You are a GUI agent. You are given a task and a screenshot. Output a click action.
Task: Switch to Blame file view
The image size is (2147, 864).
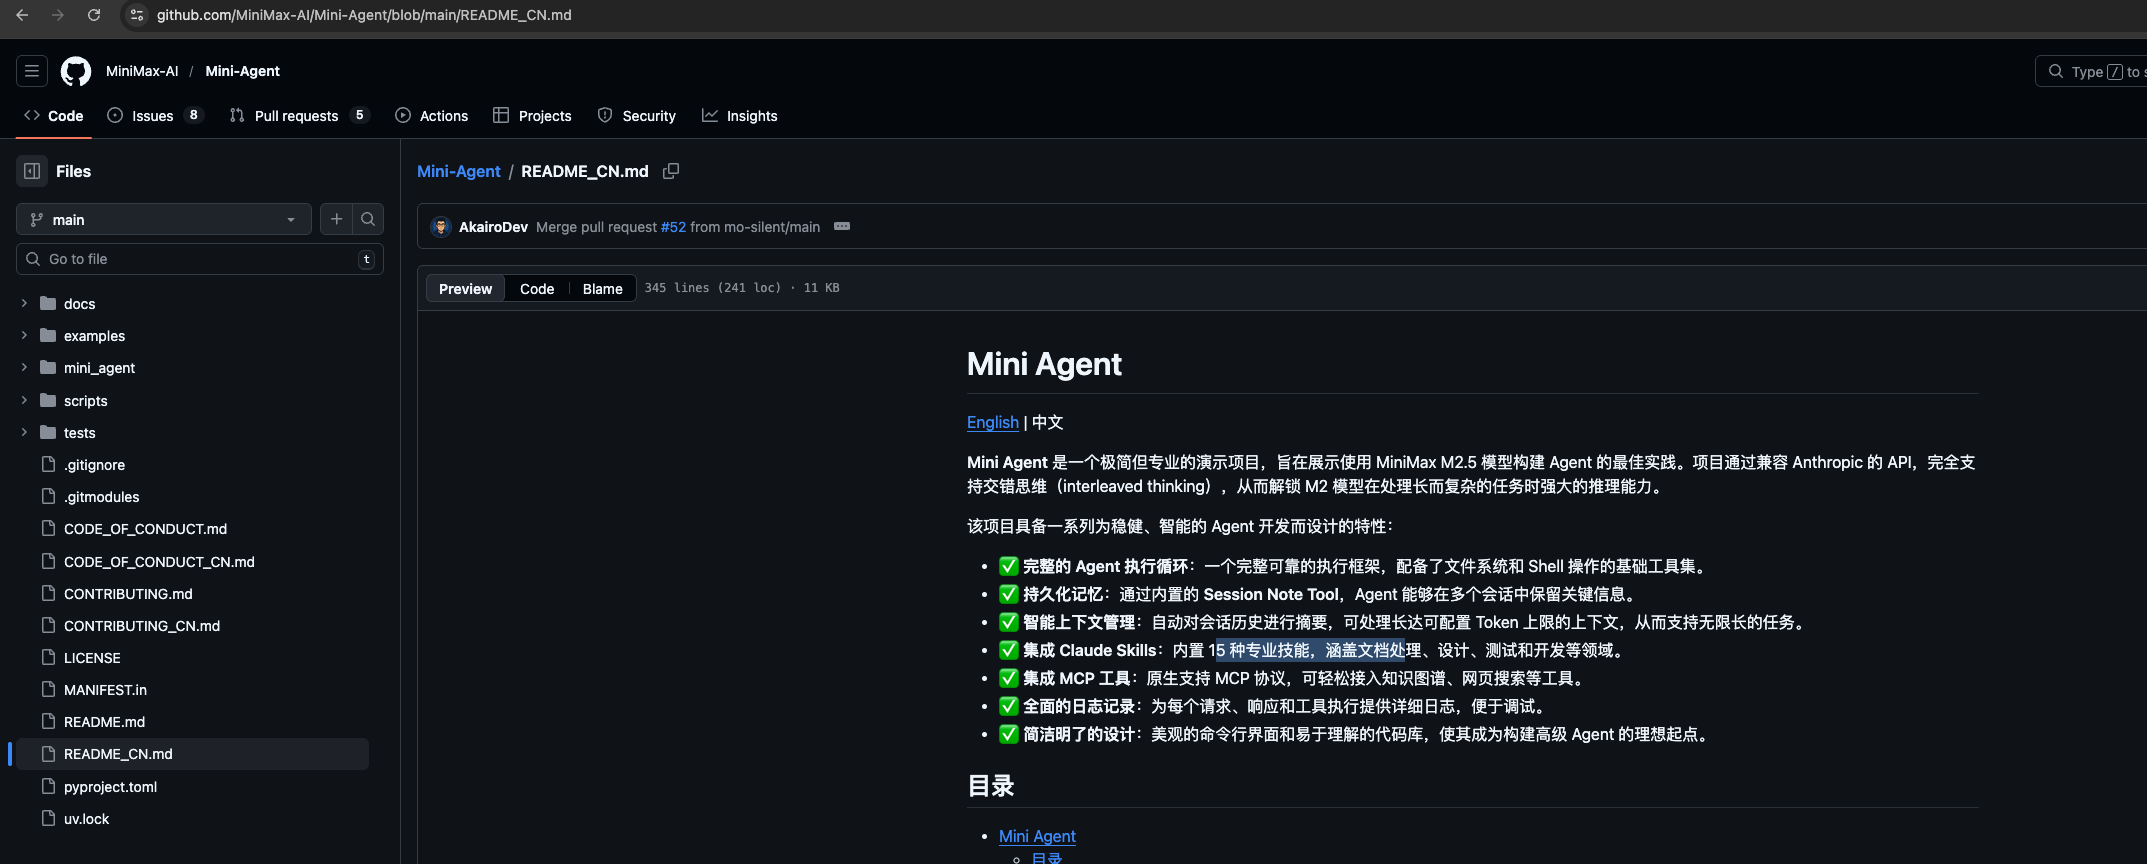(x=603, y=289)
